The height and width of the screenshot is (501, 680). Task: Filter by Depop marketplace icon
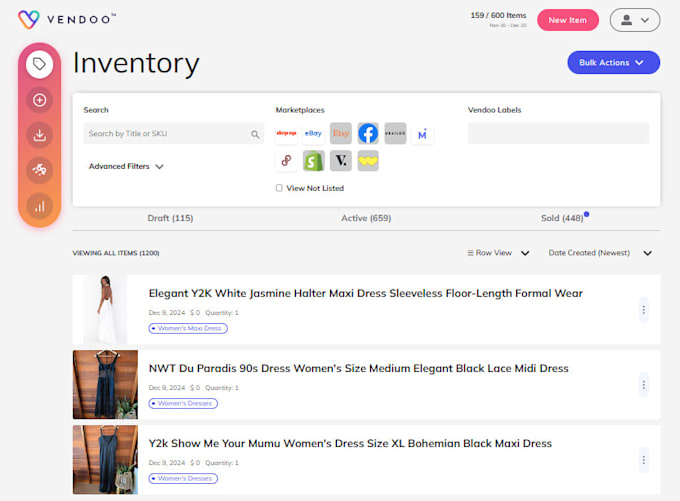click(286, 133)
